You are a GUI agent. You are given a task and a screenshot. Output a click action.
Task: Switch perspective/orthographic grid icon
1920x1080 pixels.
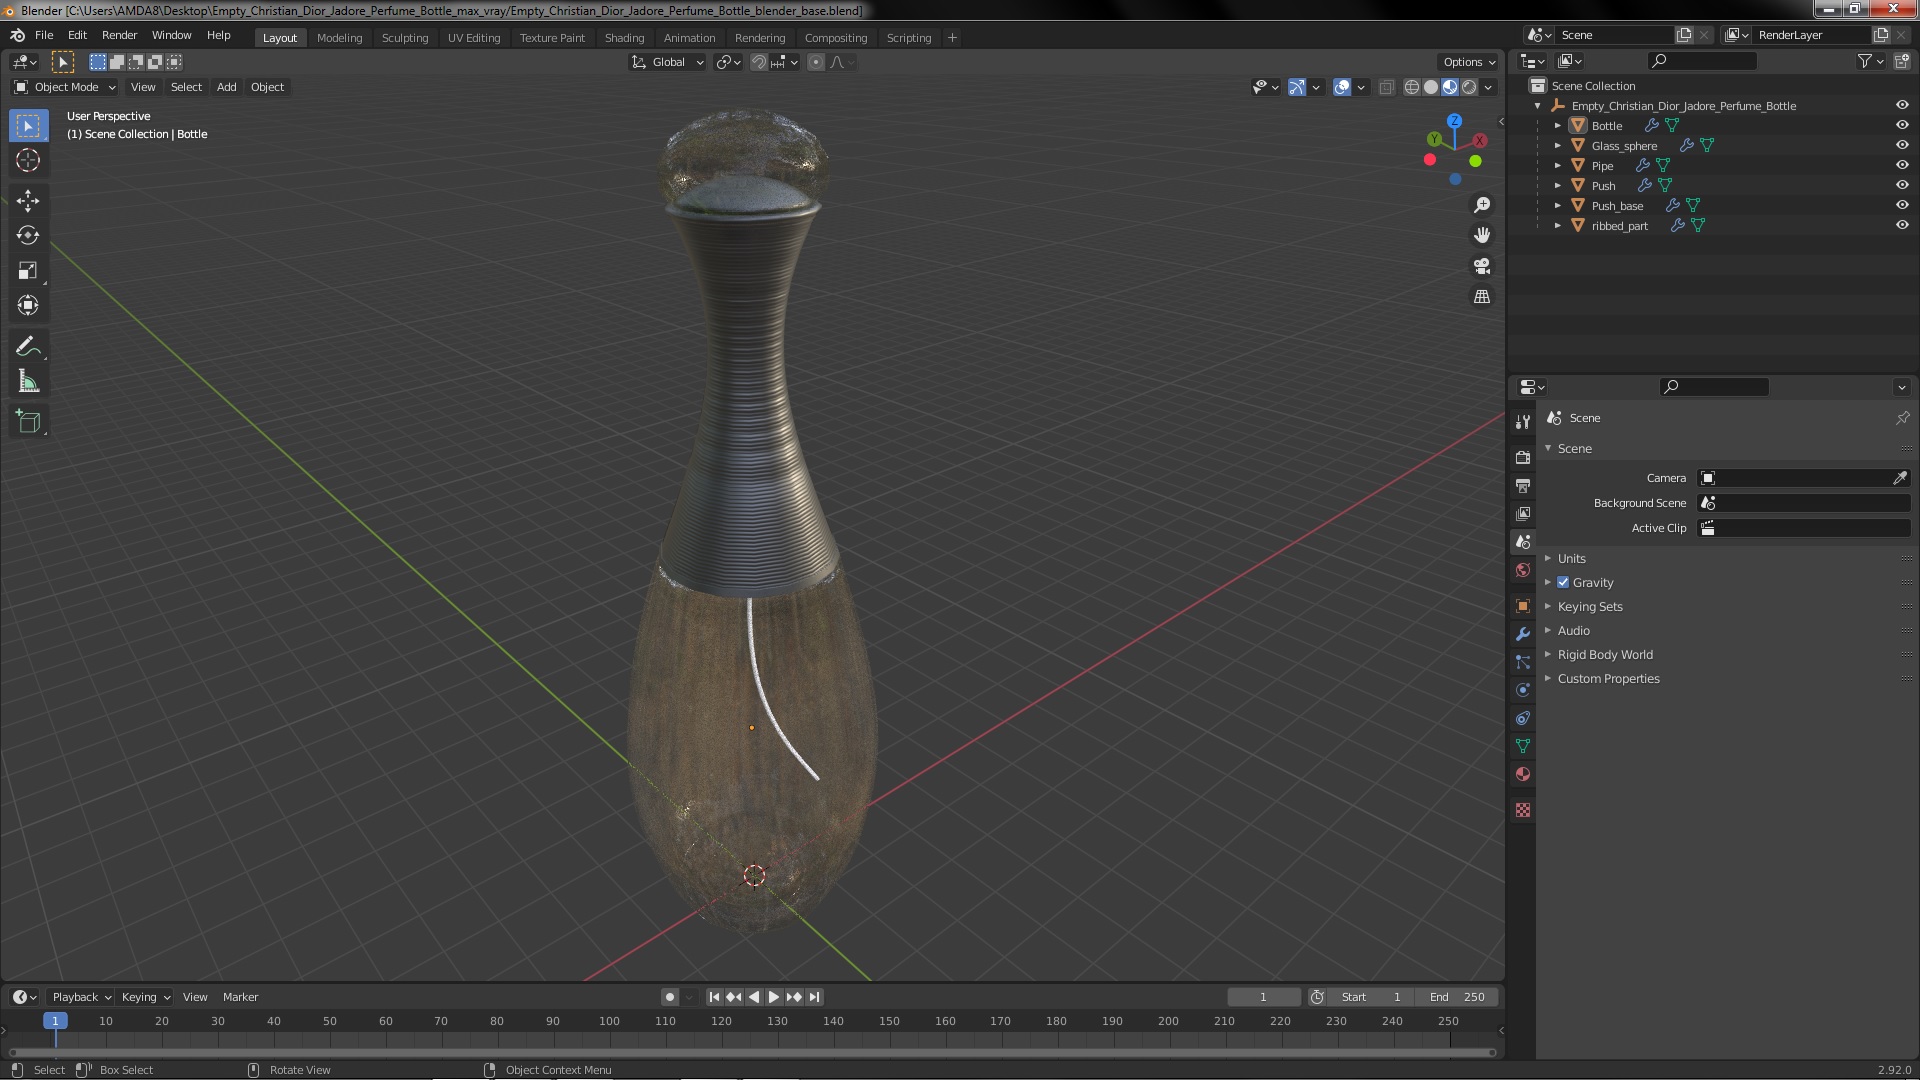(1482, 297)
